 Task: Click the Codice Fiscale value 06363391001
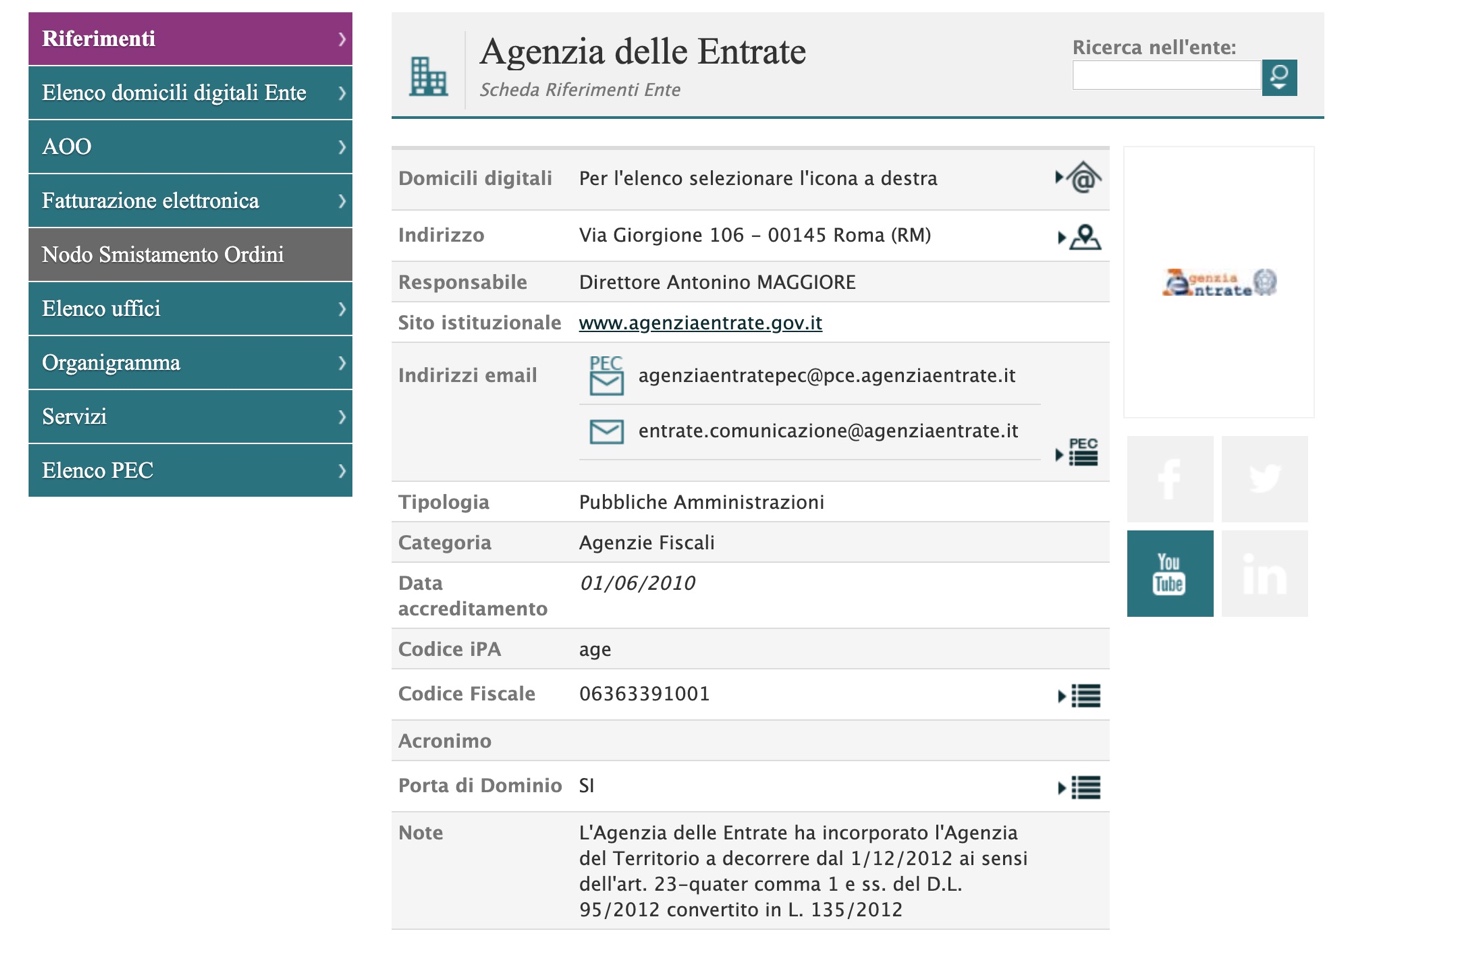(x=644, y=694)
